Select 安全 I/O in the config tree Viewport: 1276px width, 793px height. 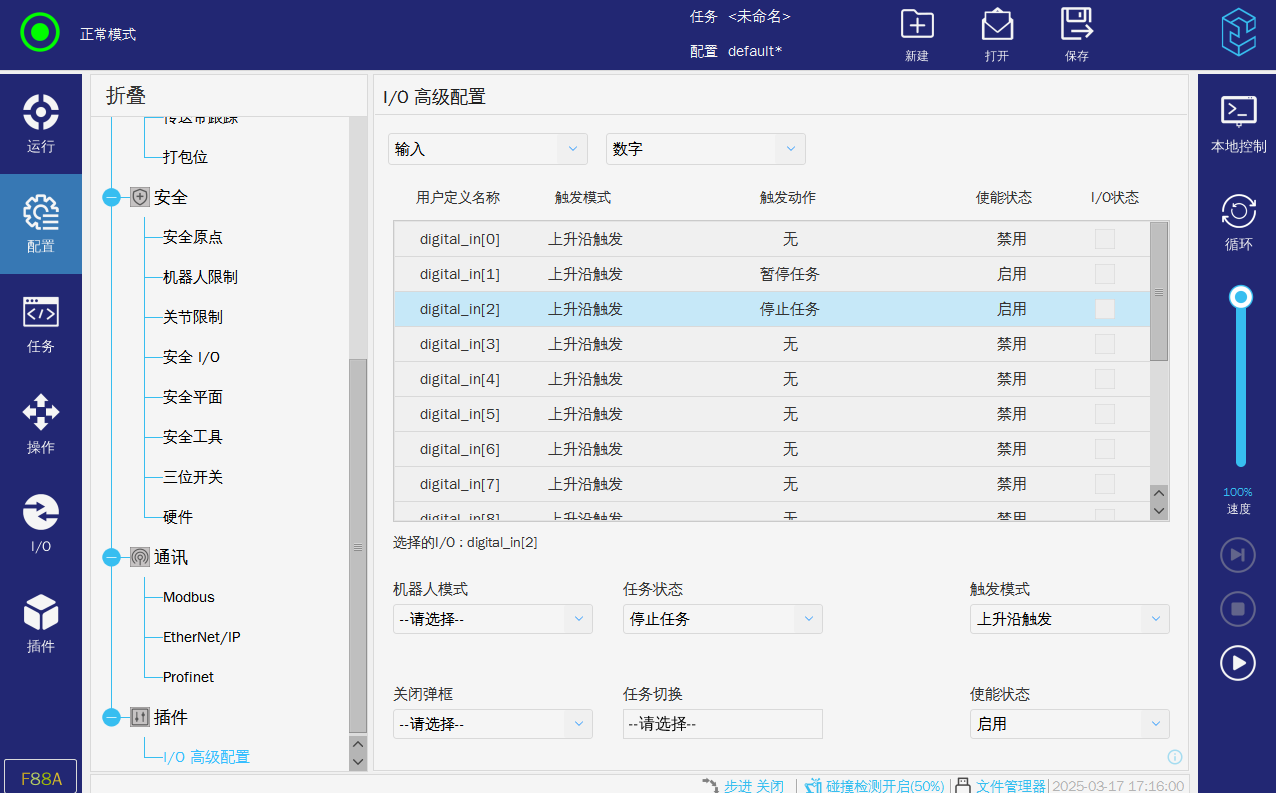tap(191, 357)
